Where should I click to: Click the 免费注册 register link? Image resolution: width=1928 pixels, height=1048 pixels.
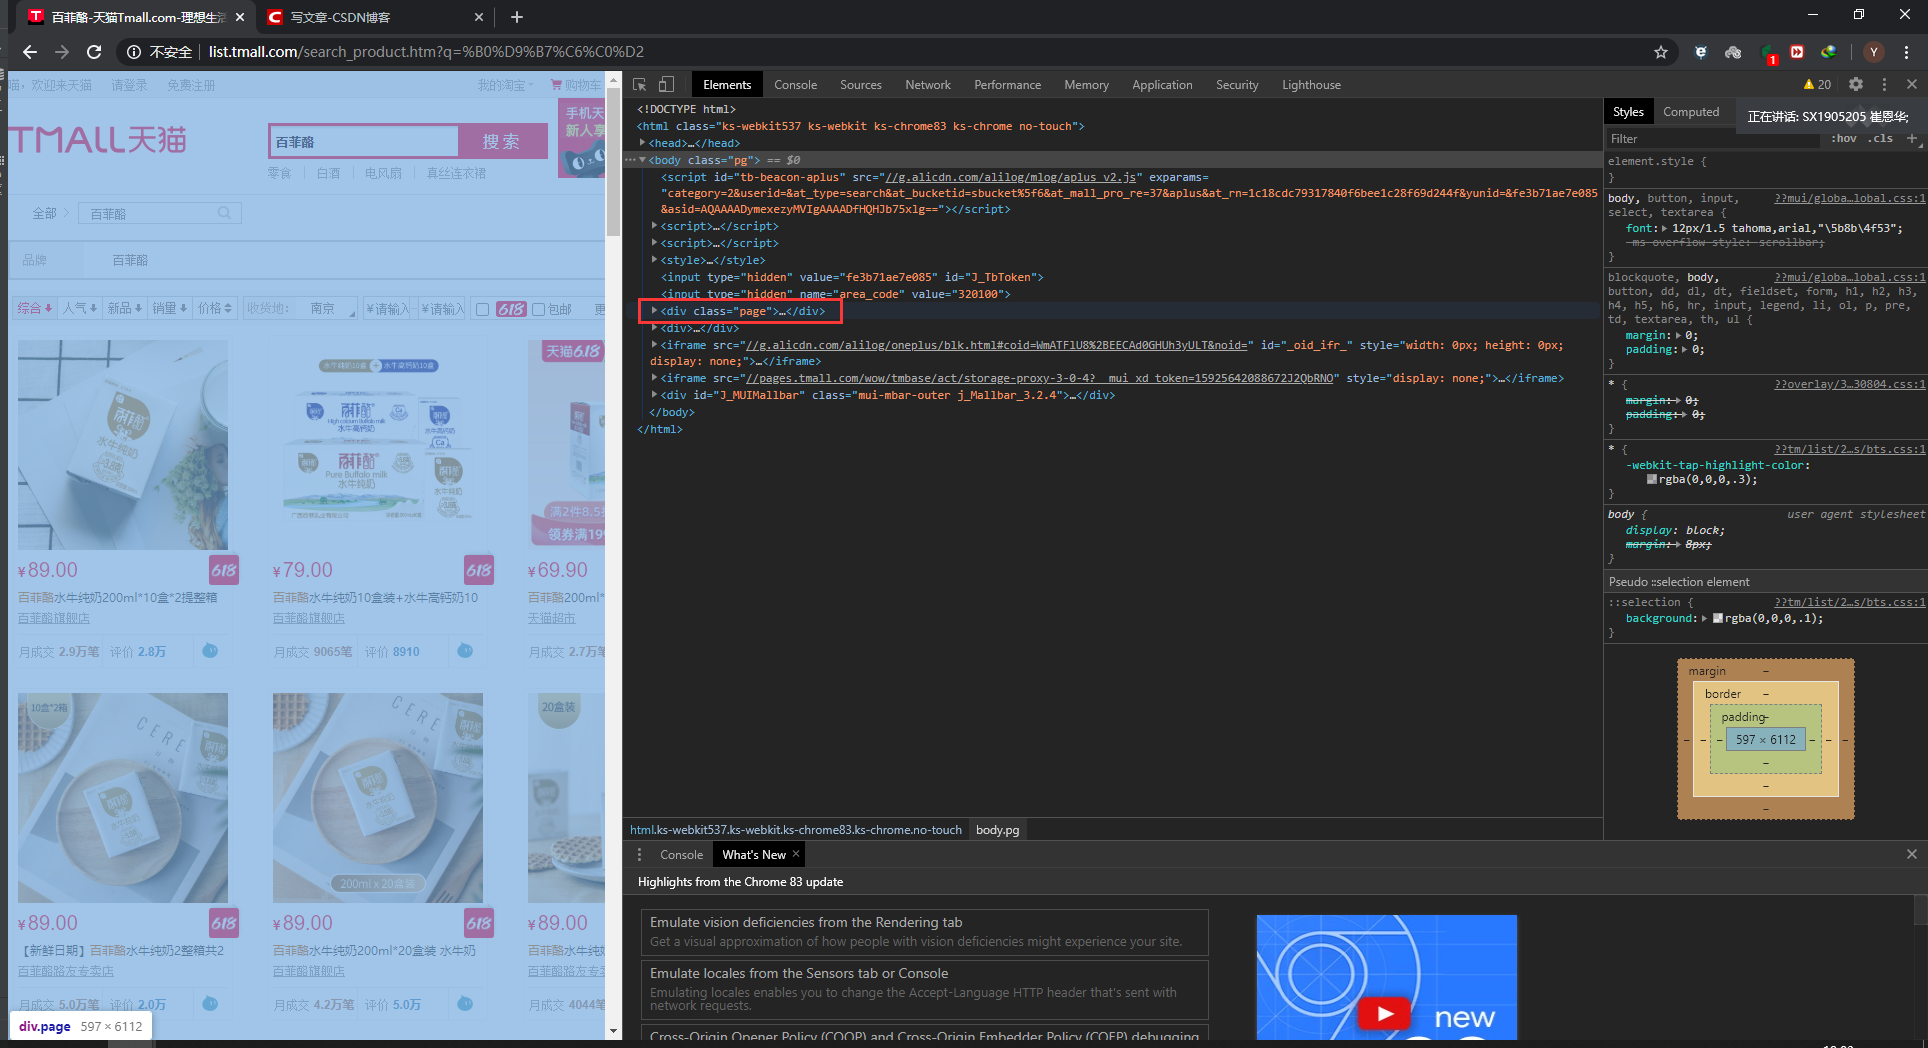(x=191, y=85)
